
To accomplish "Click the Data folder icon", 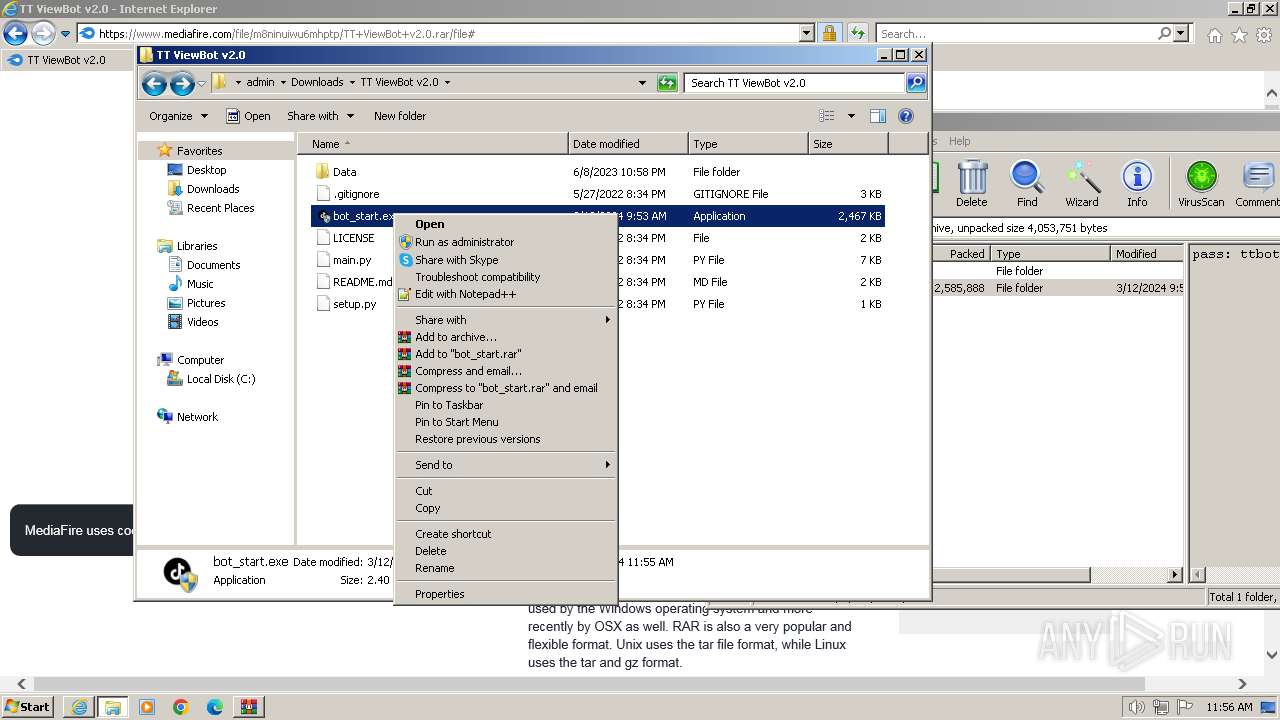I will tap(322, 172).
